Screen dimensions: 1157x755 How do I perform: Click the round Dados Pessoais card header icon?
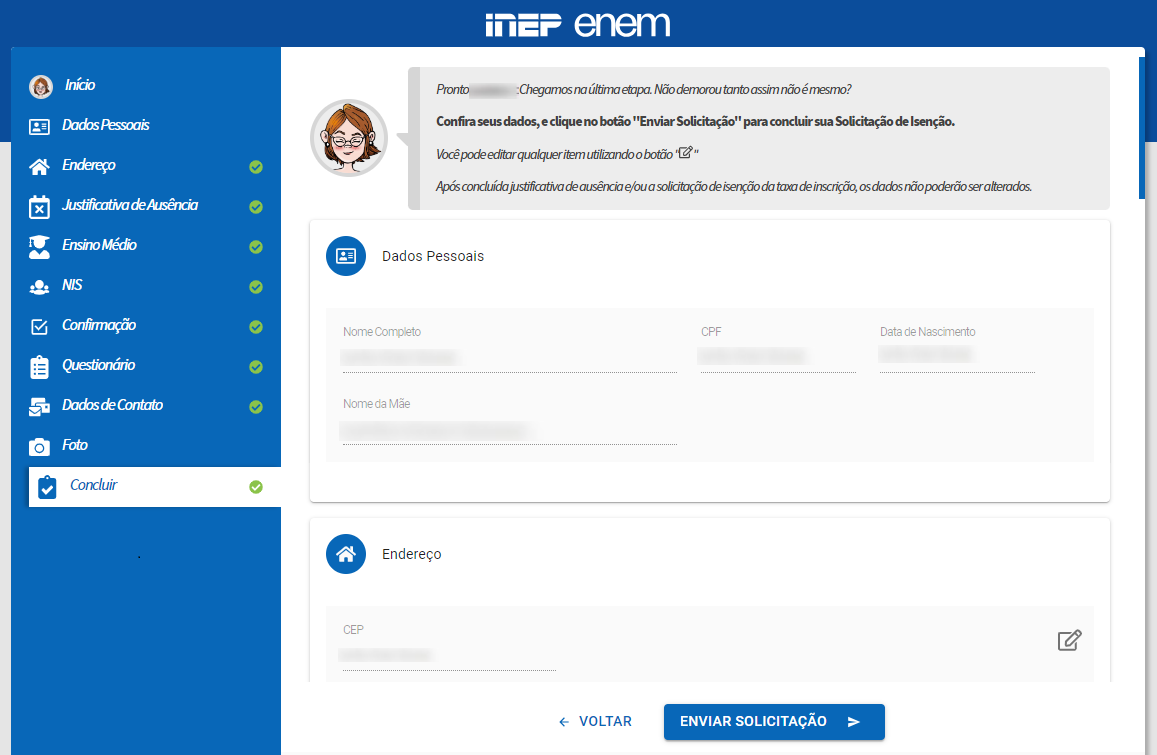(x=346, y=256)
